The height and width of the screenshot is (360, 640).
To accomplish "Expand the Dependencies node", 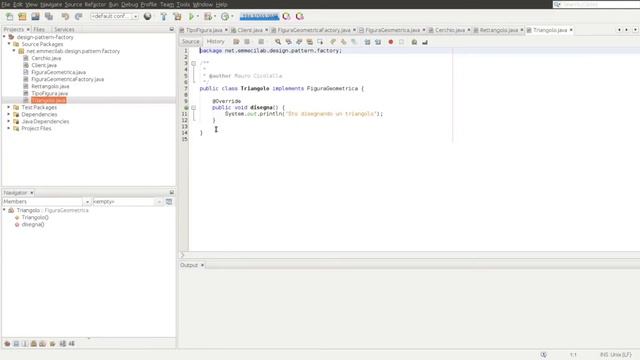I will click(x=9, y=114).
